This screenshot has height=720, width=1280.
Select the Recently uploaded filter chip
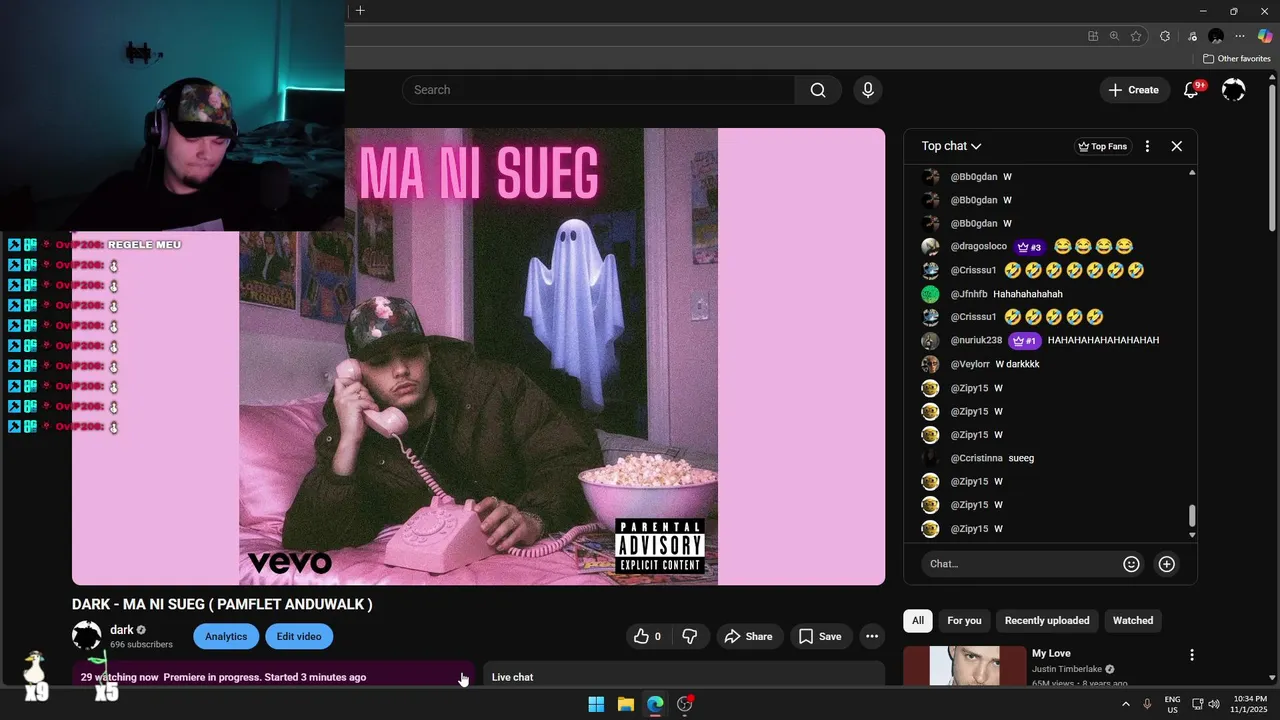(1047, 620)
